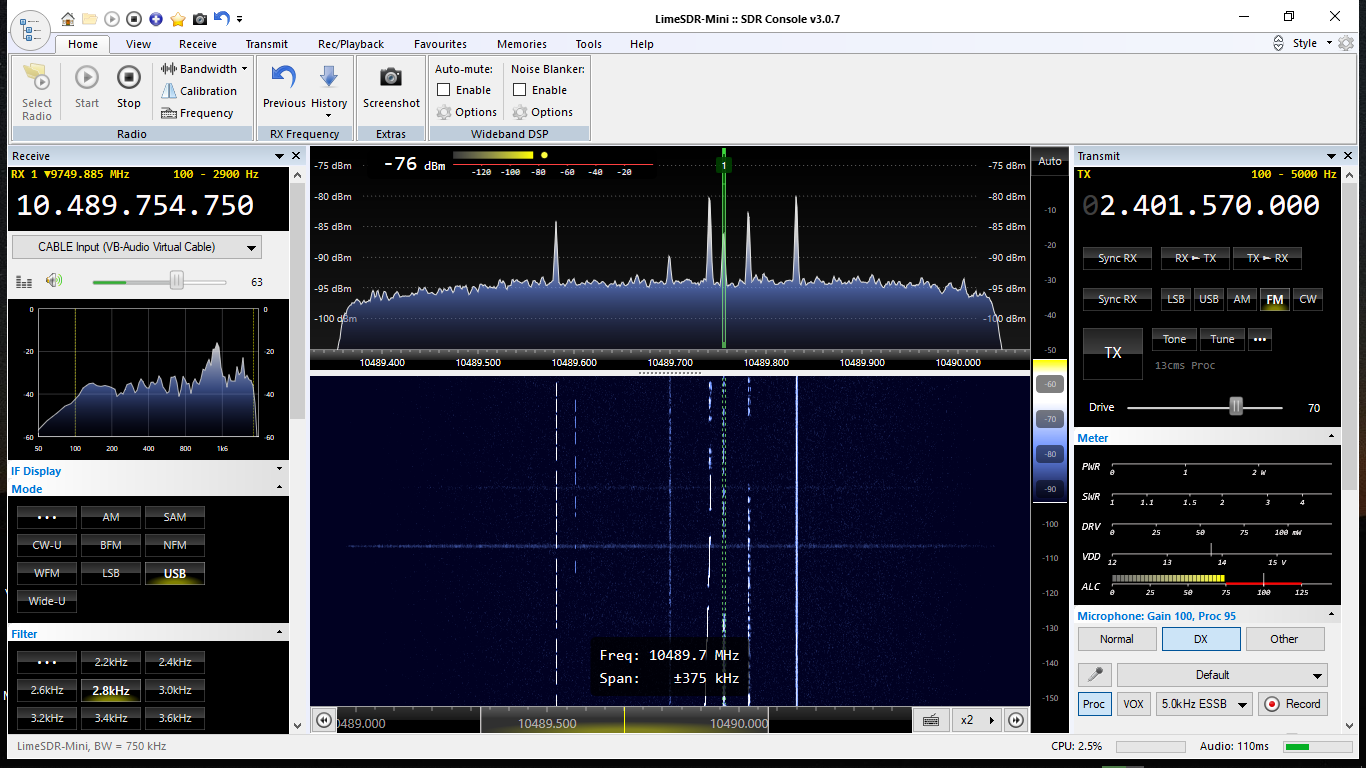Switch to the Transmit tab

[x=267, y=44]
